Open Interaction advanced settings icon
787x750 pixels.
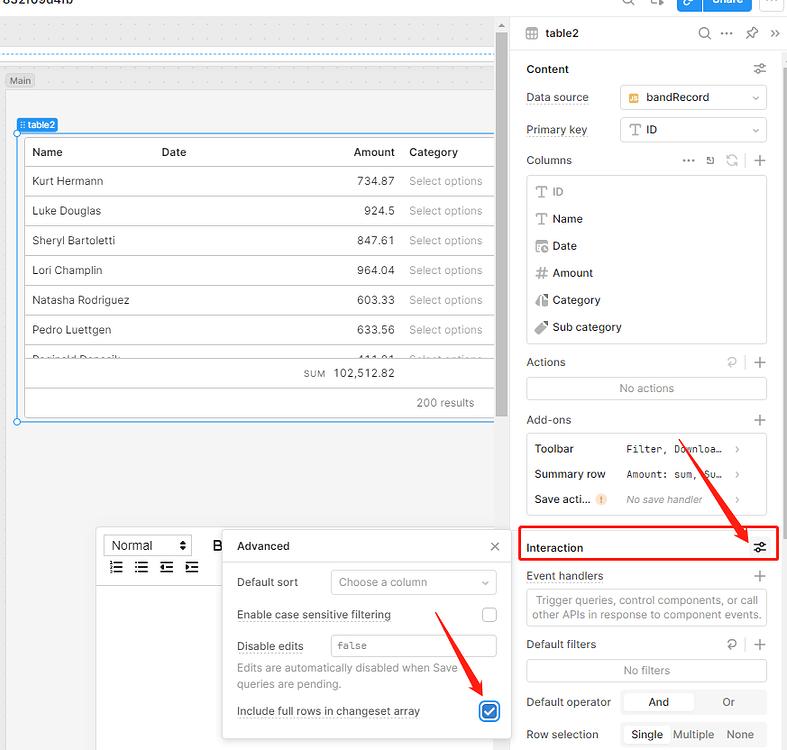(760, 547)
